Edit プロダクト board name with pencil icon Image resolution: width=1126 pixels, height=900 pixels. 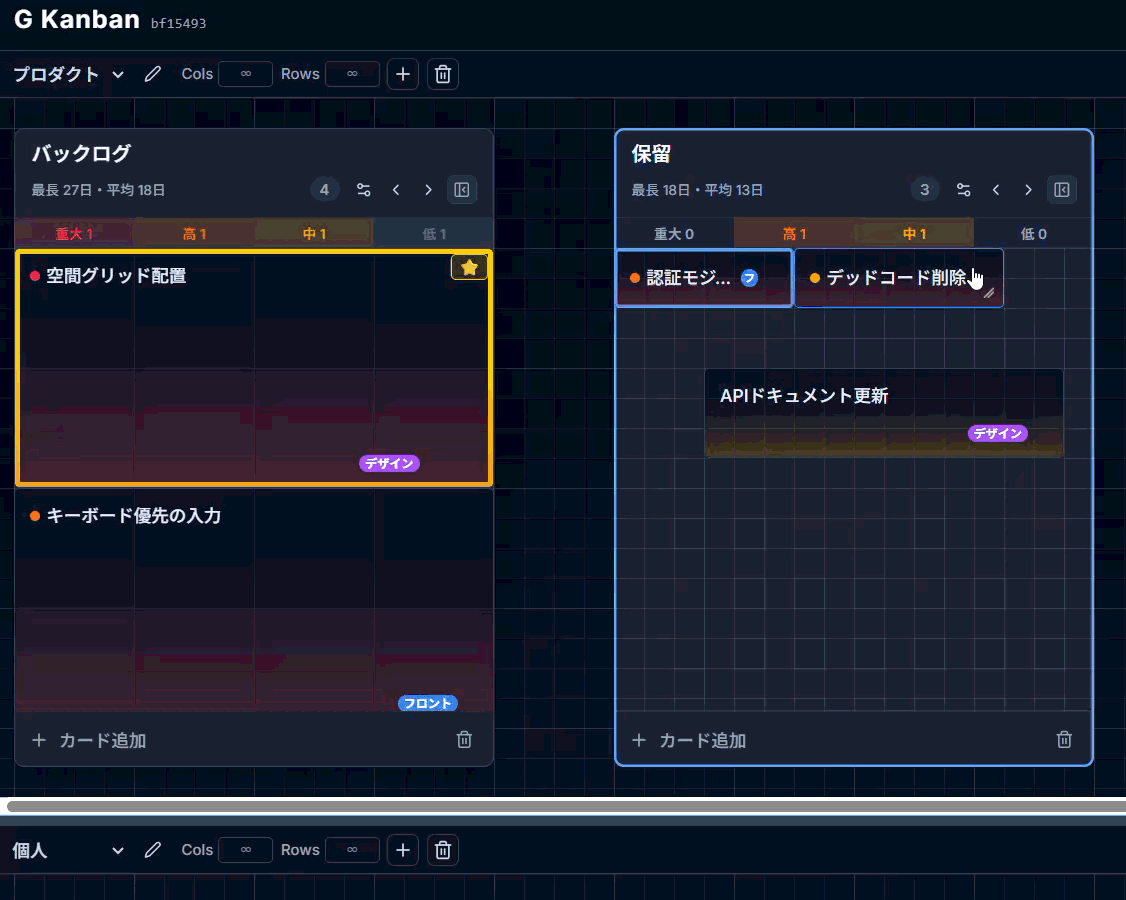coord(152,74)
